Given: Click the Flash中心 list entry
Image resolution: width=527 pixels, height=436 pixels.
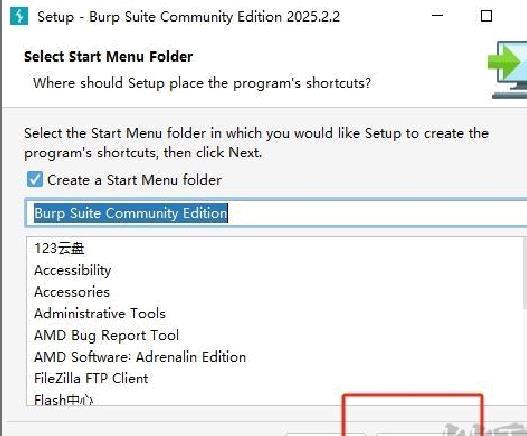Looking at the screenshot, I should coord(64,399).
